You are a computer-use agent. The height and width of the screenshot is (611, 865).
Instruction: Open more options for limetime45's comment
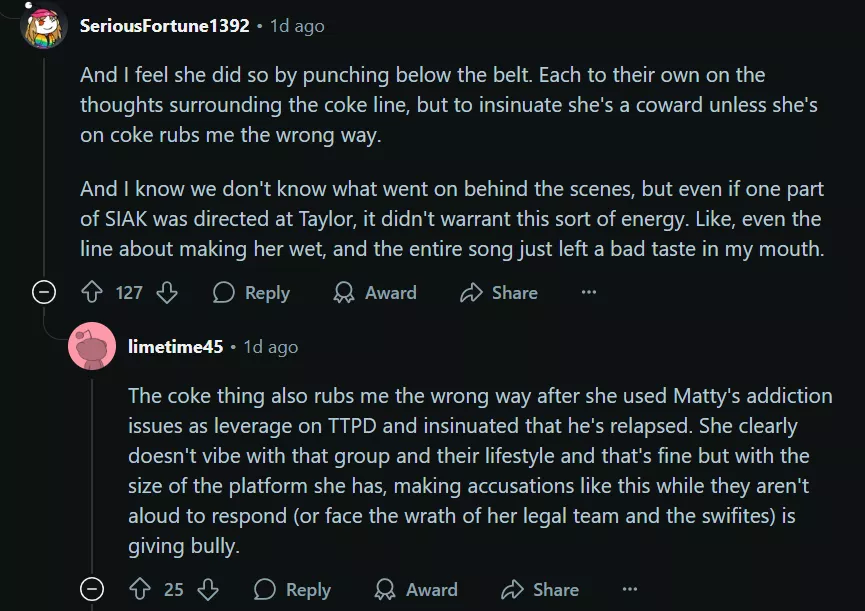point(630,590)
